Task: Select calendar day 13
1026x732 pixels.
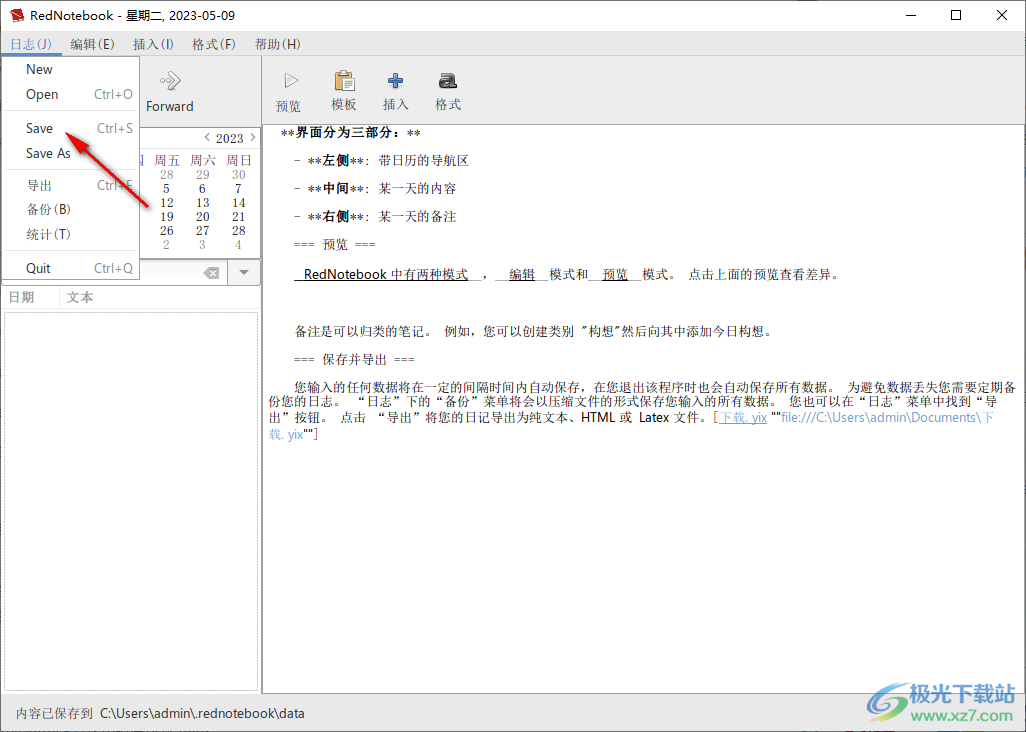Action: [203, 203]
